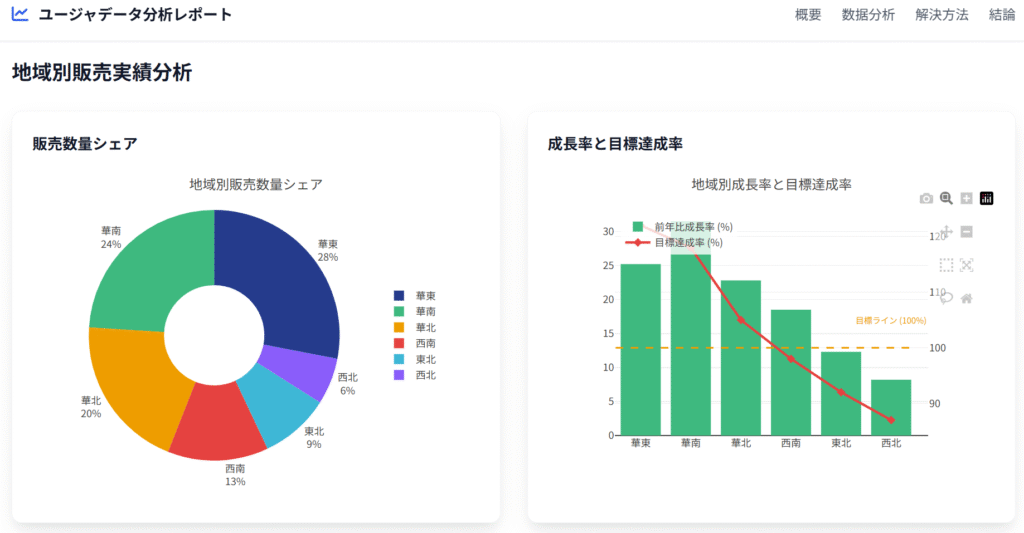The image size is (1024, 533).
Task: Click the 結論 navigation link
Action: click(x=1001, y=15)
